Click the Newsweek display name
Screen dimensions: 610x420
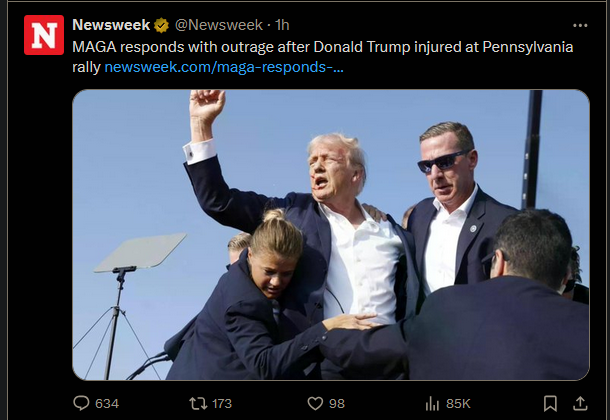111,25
